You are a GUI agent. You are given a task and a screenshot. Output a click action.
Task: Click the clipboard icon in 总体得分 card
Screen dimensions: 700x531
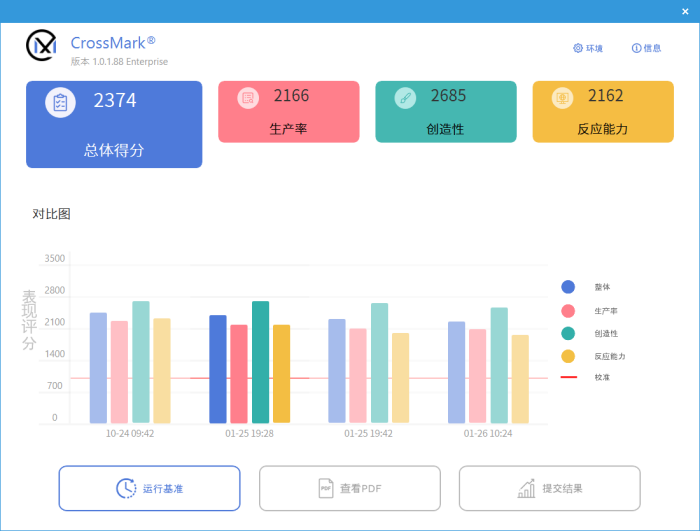point(60,103)
